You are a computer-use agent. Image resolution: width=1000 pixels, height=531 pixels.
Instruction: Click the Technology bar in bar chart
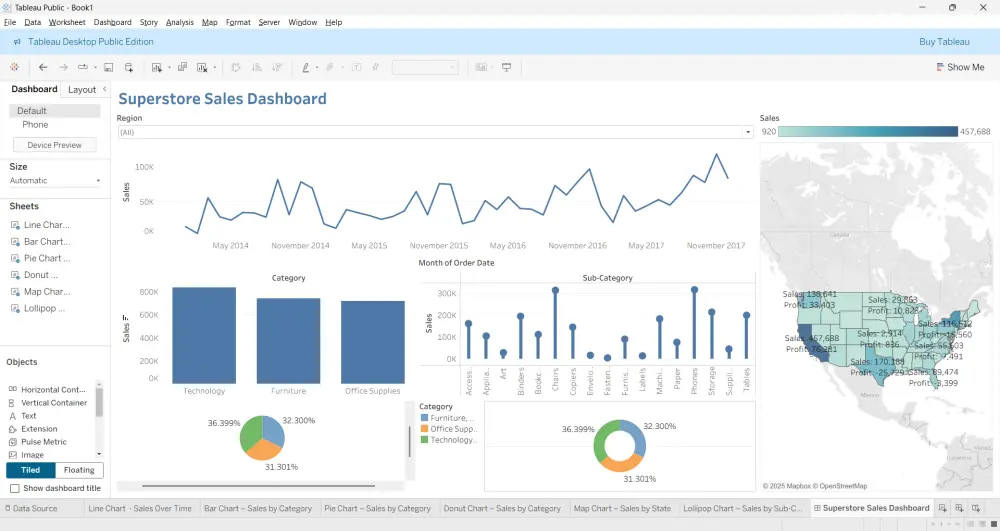[204, 335]
